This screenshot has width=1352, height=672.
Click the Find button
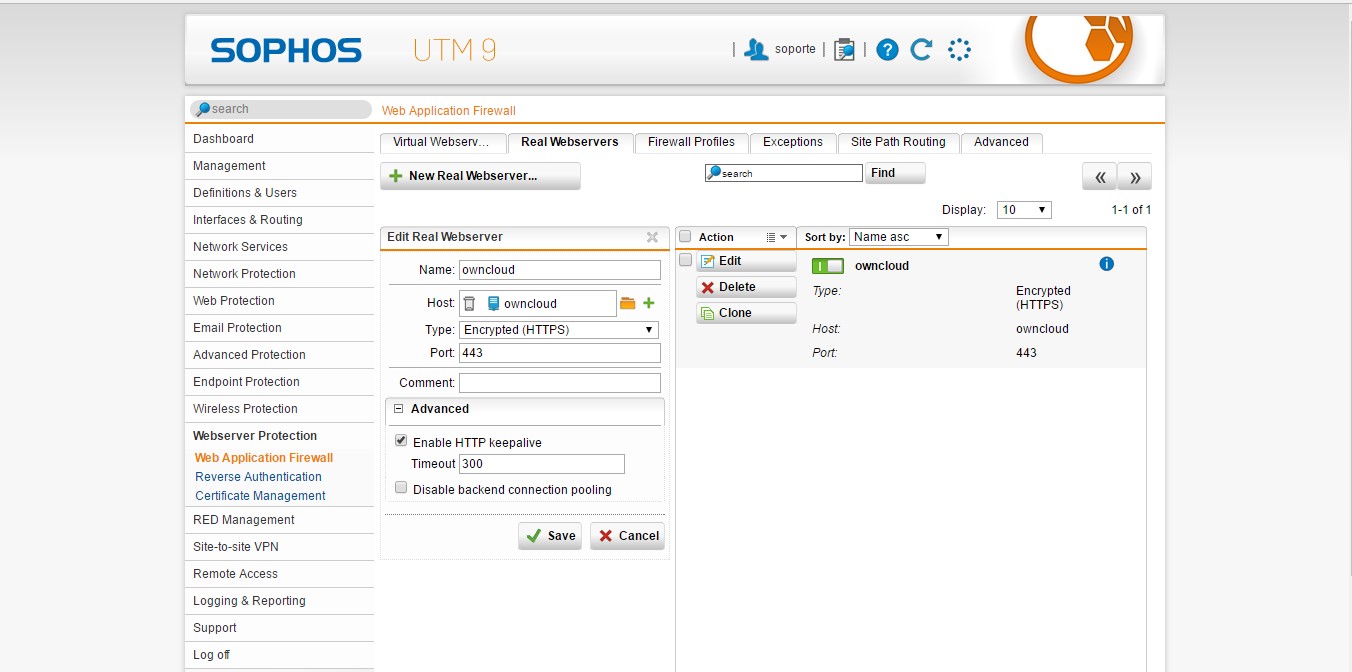tap(895, 173)
